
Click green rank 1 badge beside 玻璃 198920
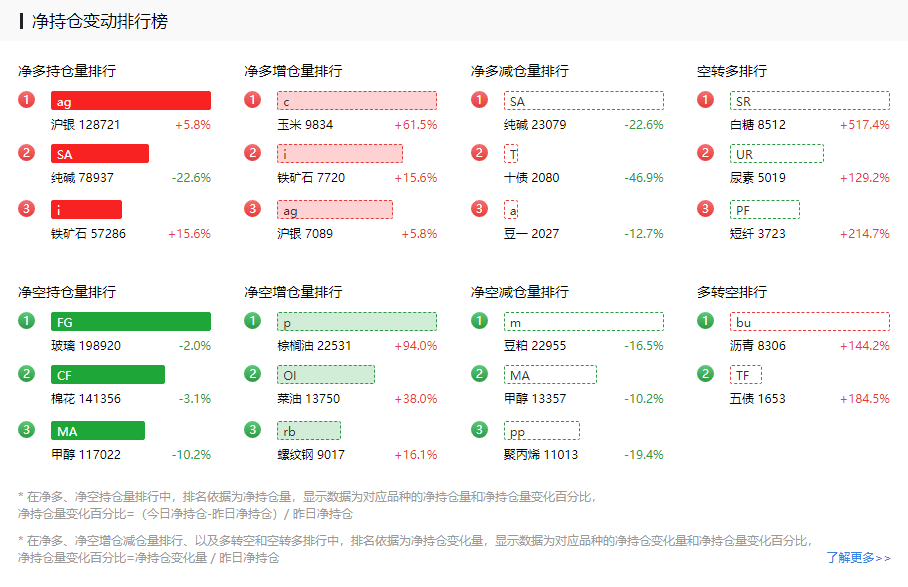[x=26, y=321]
